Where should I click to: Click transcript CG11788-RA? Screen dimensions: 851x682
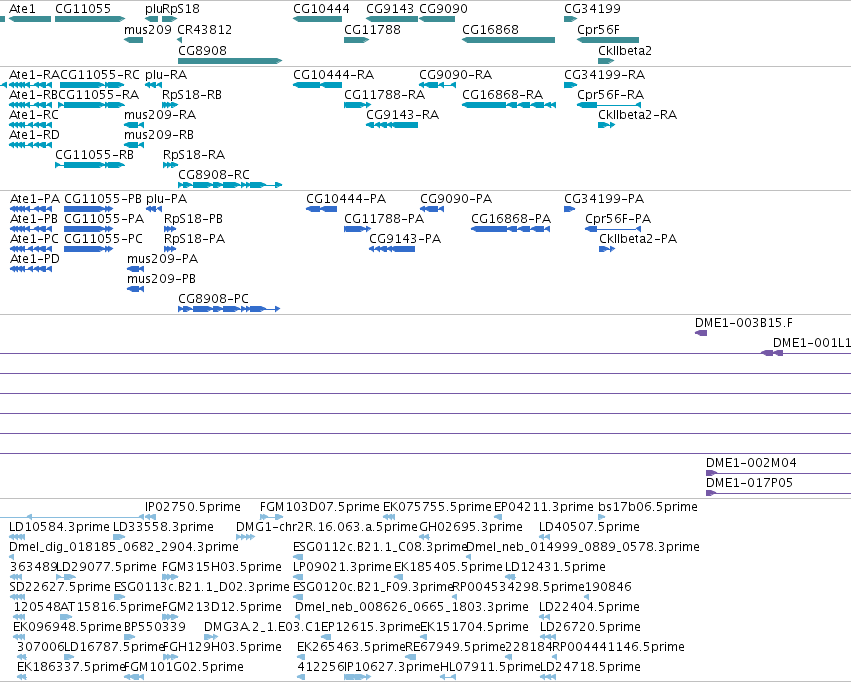[357, 105]
